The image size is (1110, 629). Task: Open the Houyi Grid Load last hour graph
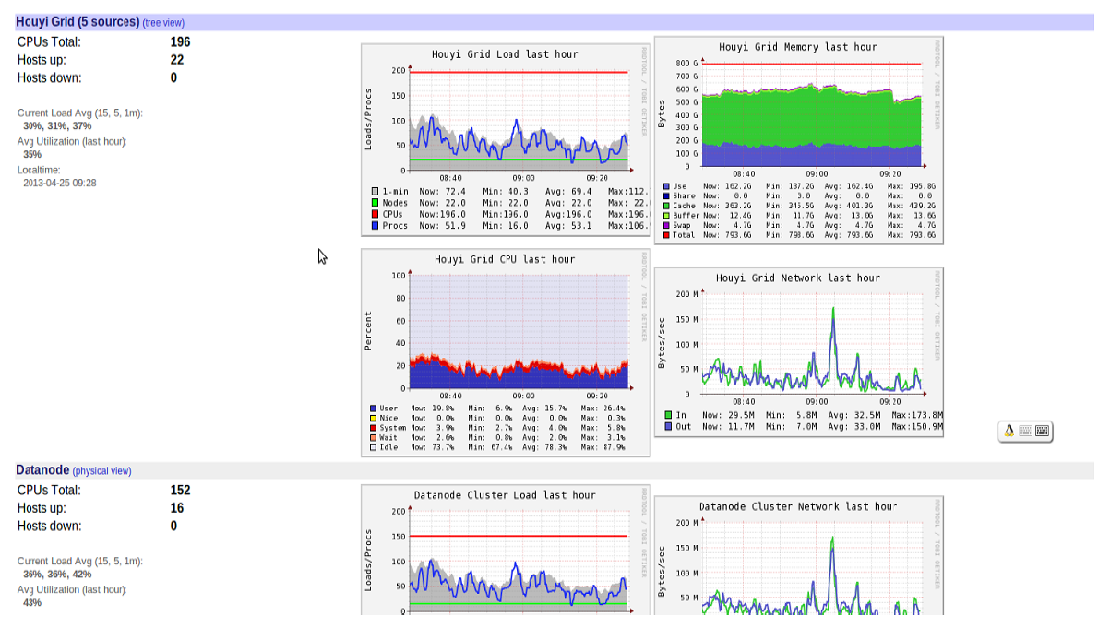pyautogui.click(x=505, y=139)
